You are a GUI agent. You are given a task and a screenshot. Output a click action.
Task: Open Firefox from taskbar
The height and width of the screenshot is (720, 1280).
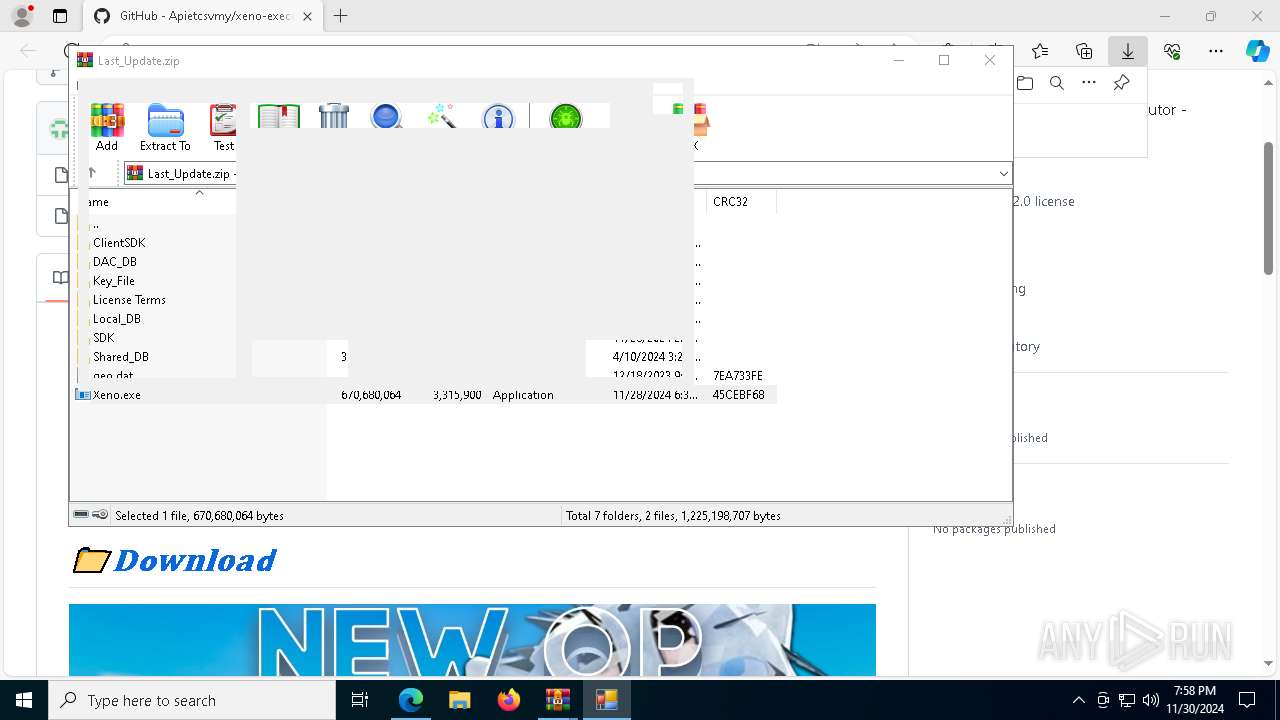pyautogui.click(x=509, y=700)
